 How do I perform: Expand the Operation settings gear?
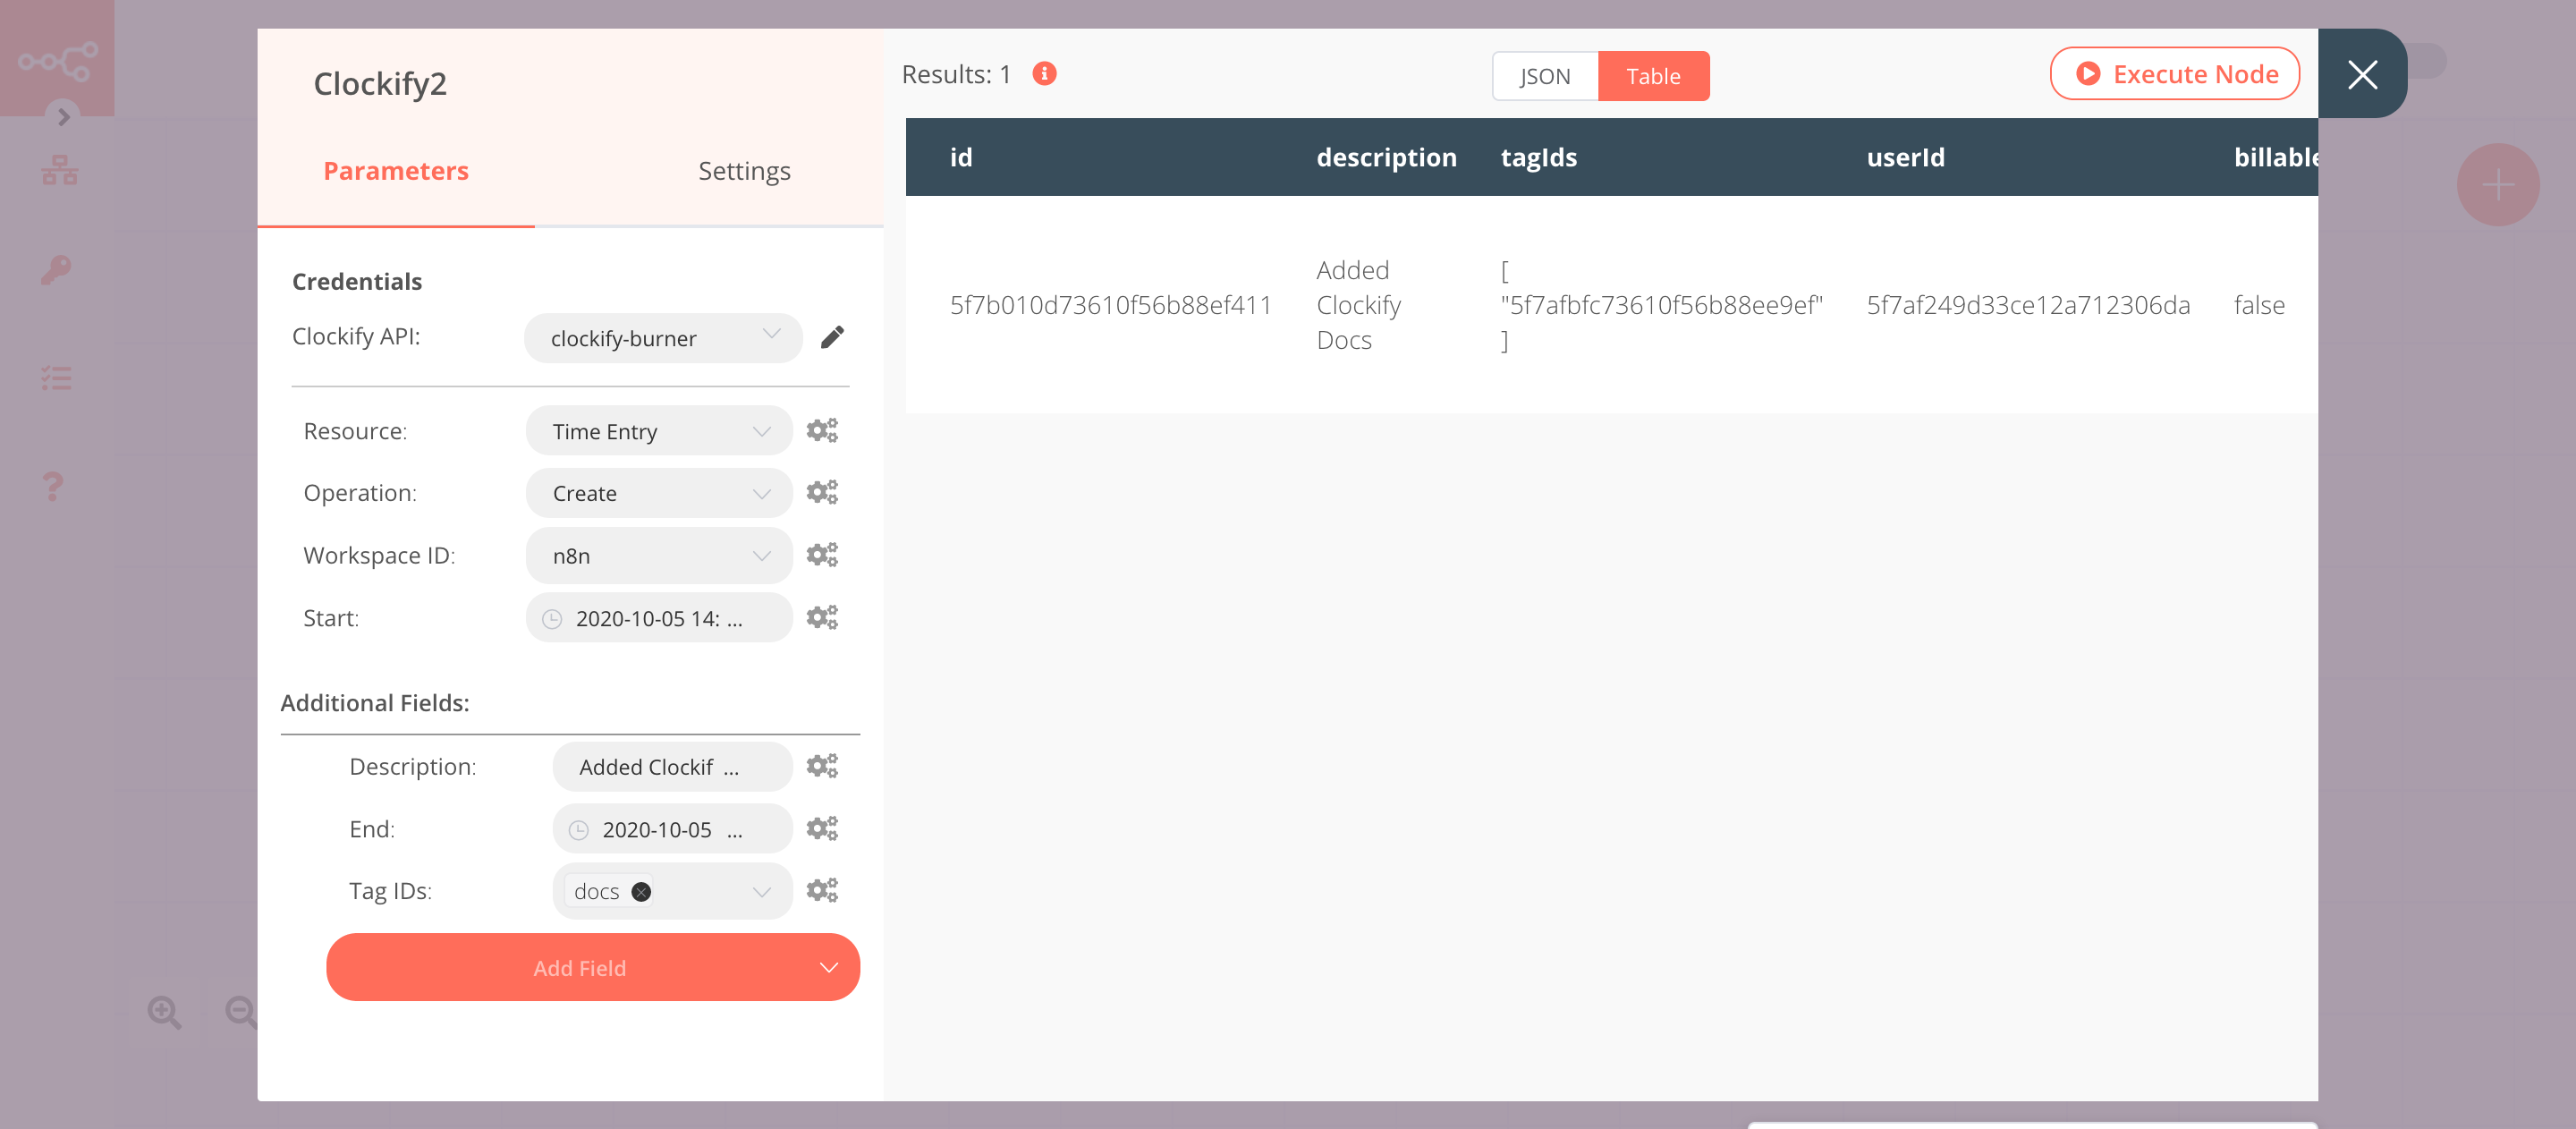coord(821,491)
